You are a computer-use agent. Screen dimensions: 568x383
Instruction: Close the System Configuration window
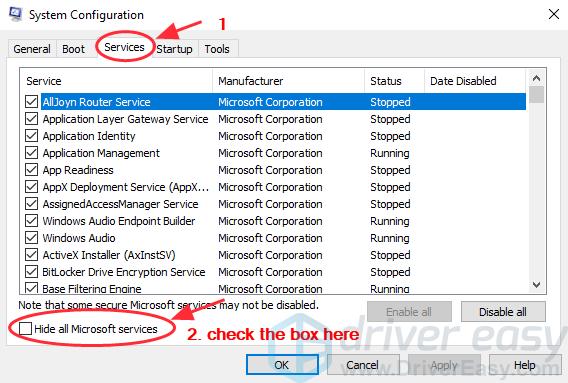(554, 14)
